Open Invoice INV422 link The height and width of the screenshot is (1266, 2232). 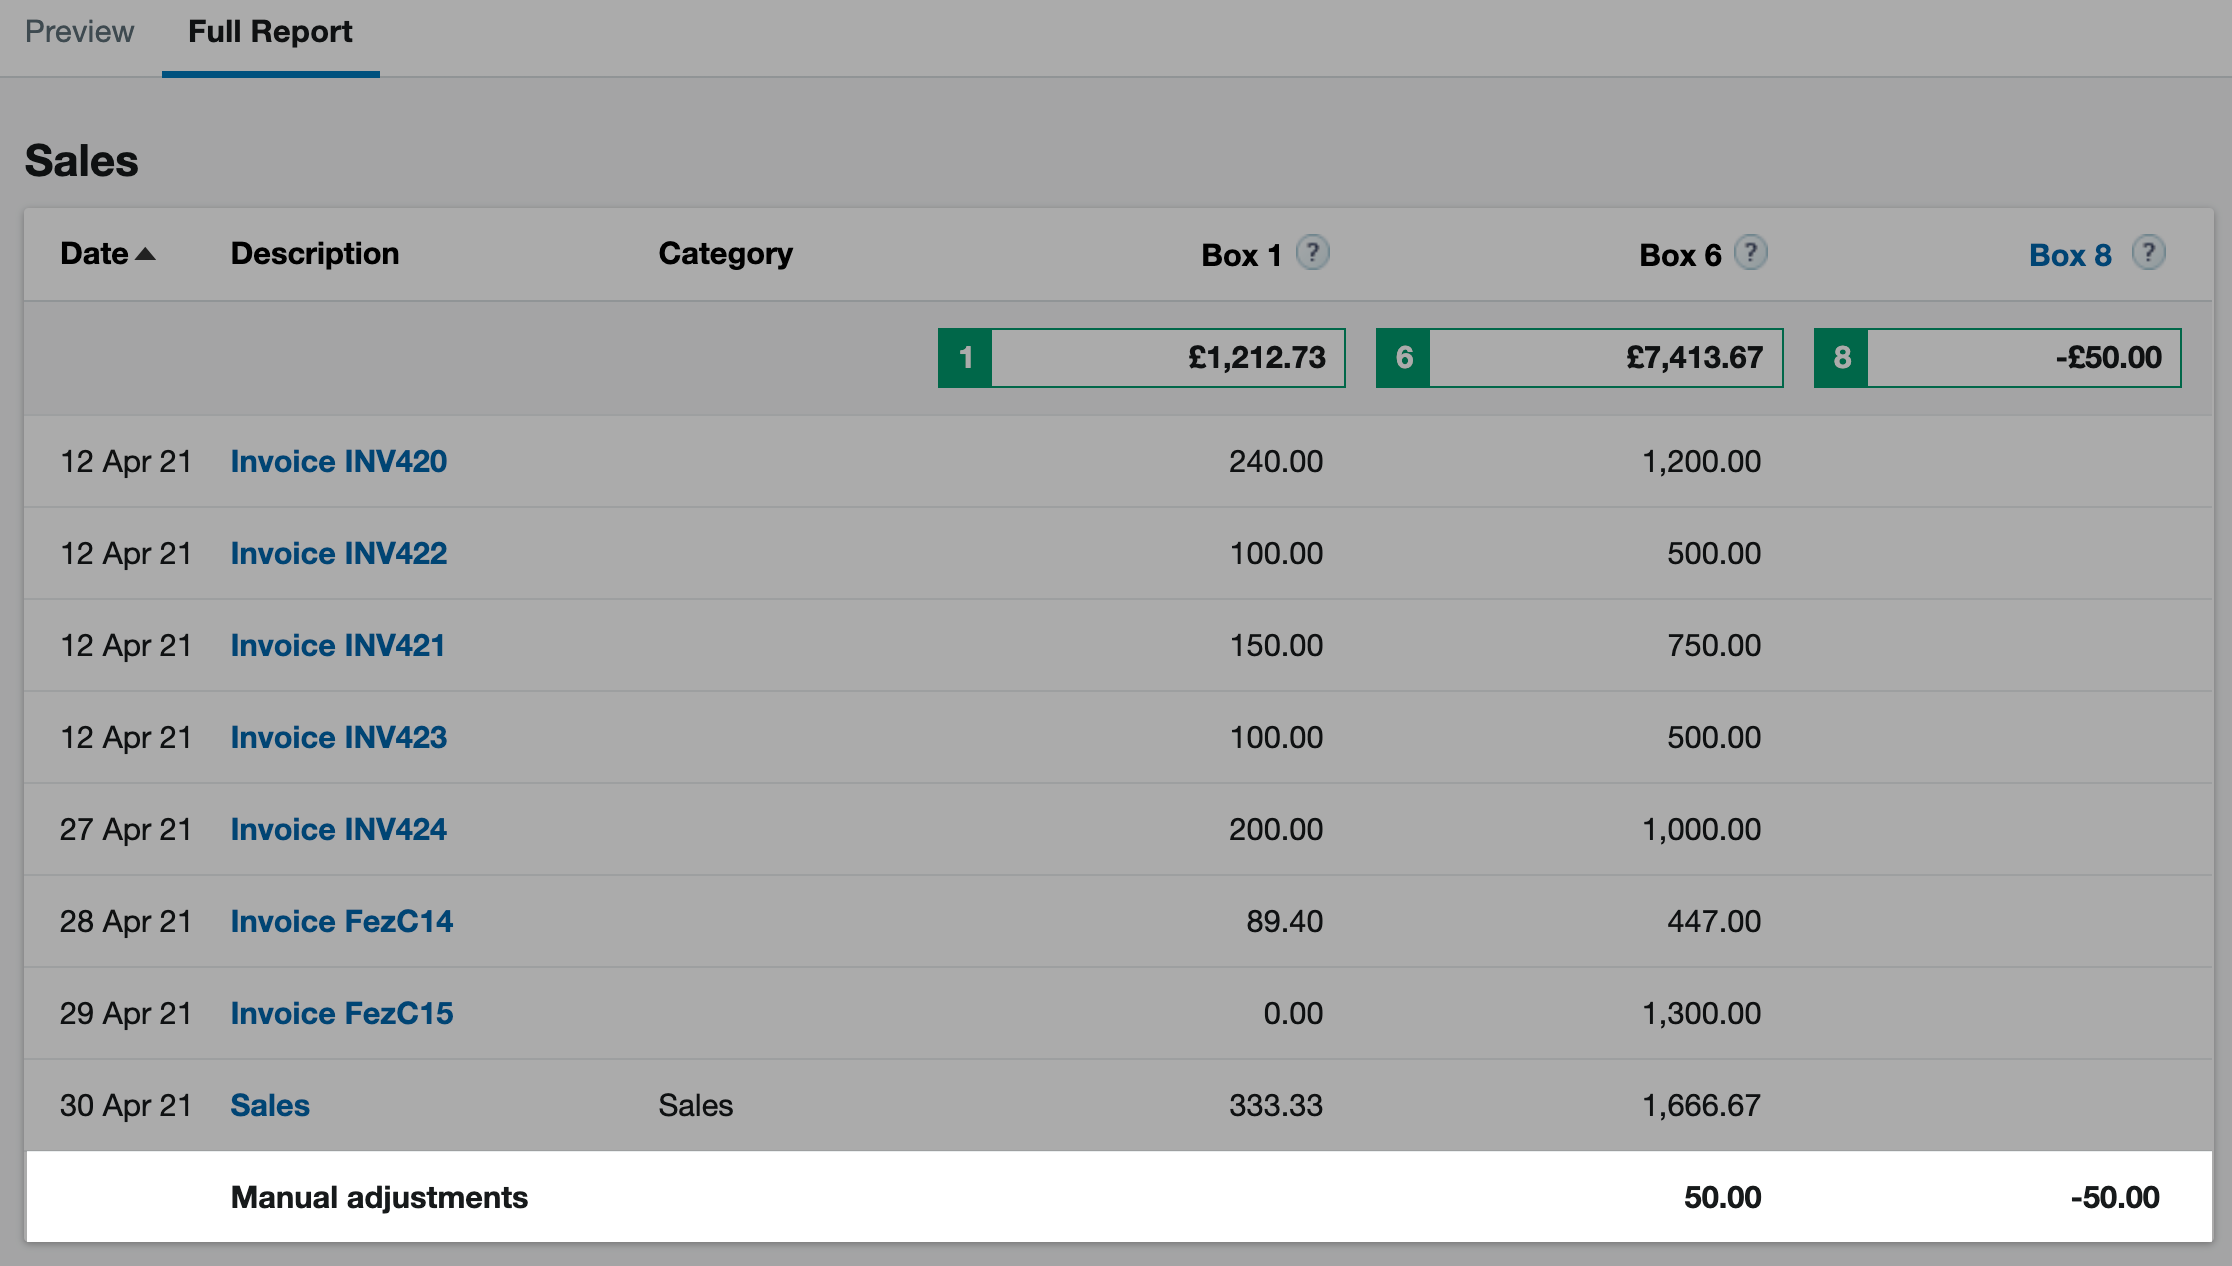click(338, 553)
